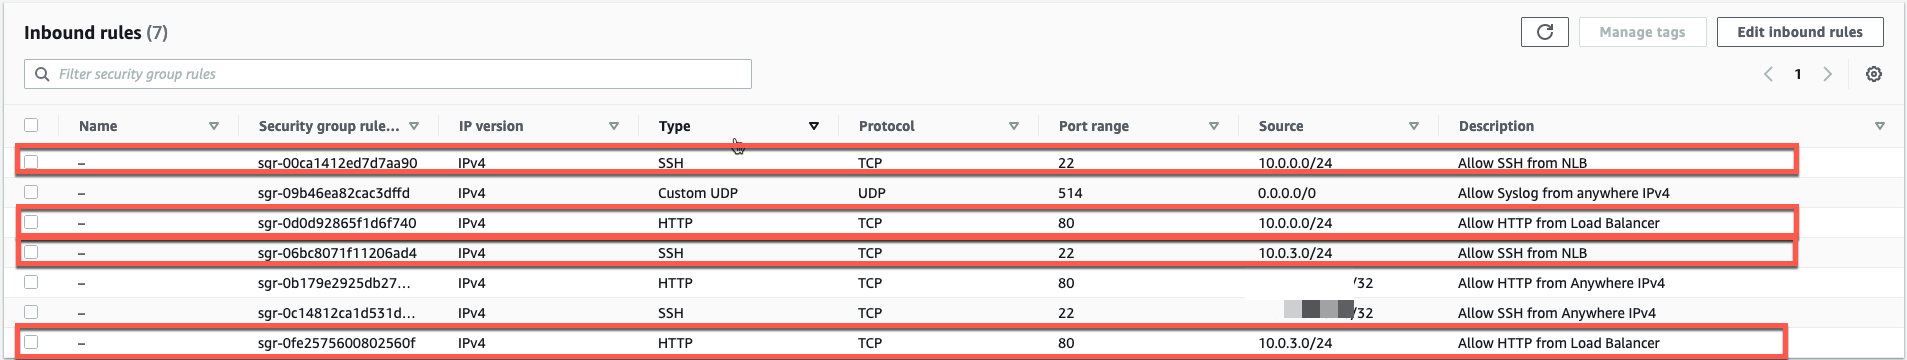Click the refresh inbound rules icon
Viewport: 1907px width, 360px height.
point(1544,32)
